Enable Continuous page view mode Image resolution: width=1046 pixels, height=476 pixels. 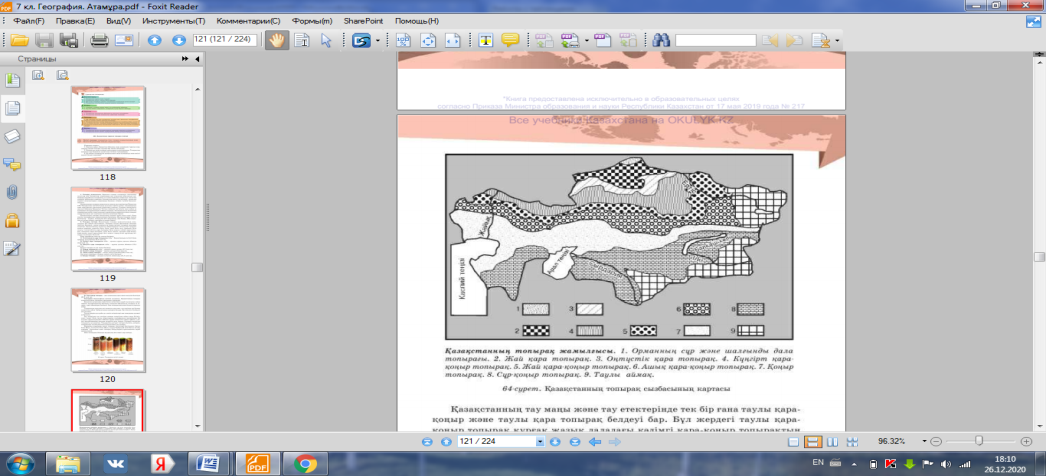point(813,441)
